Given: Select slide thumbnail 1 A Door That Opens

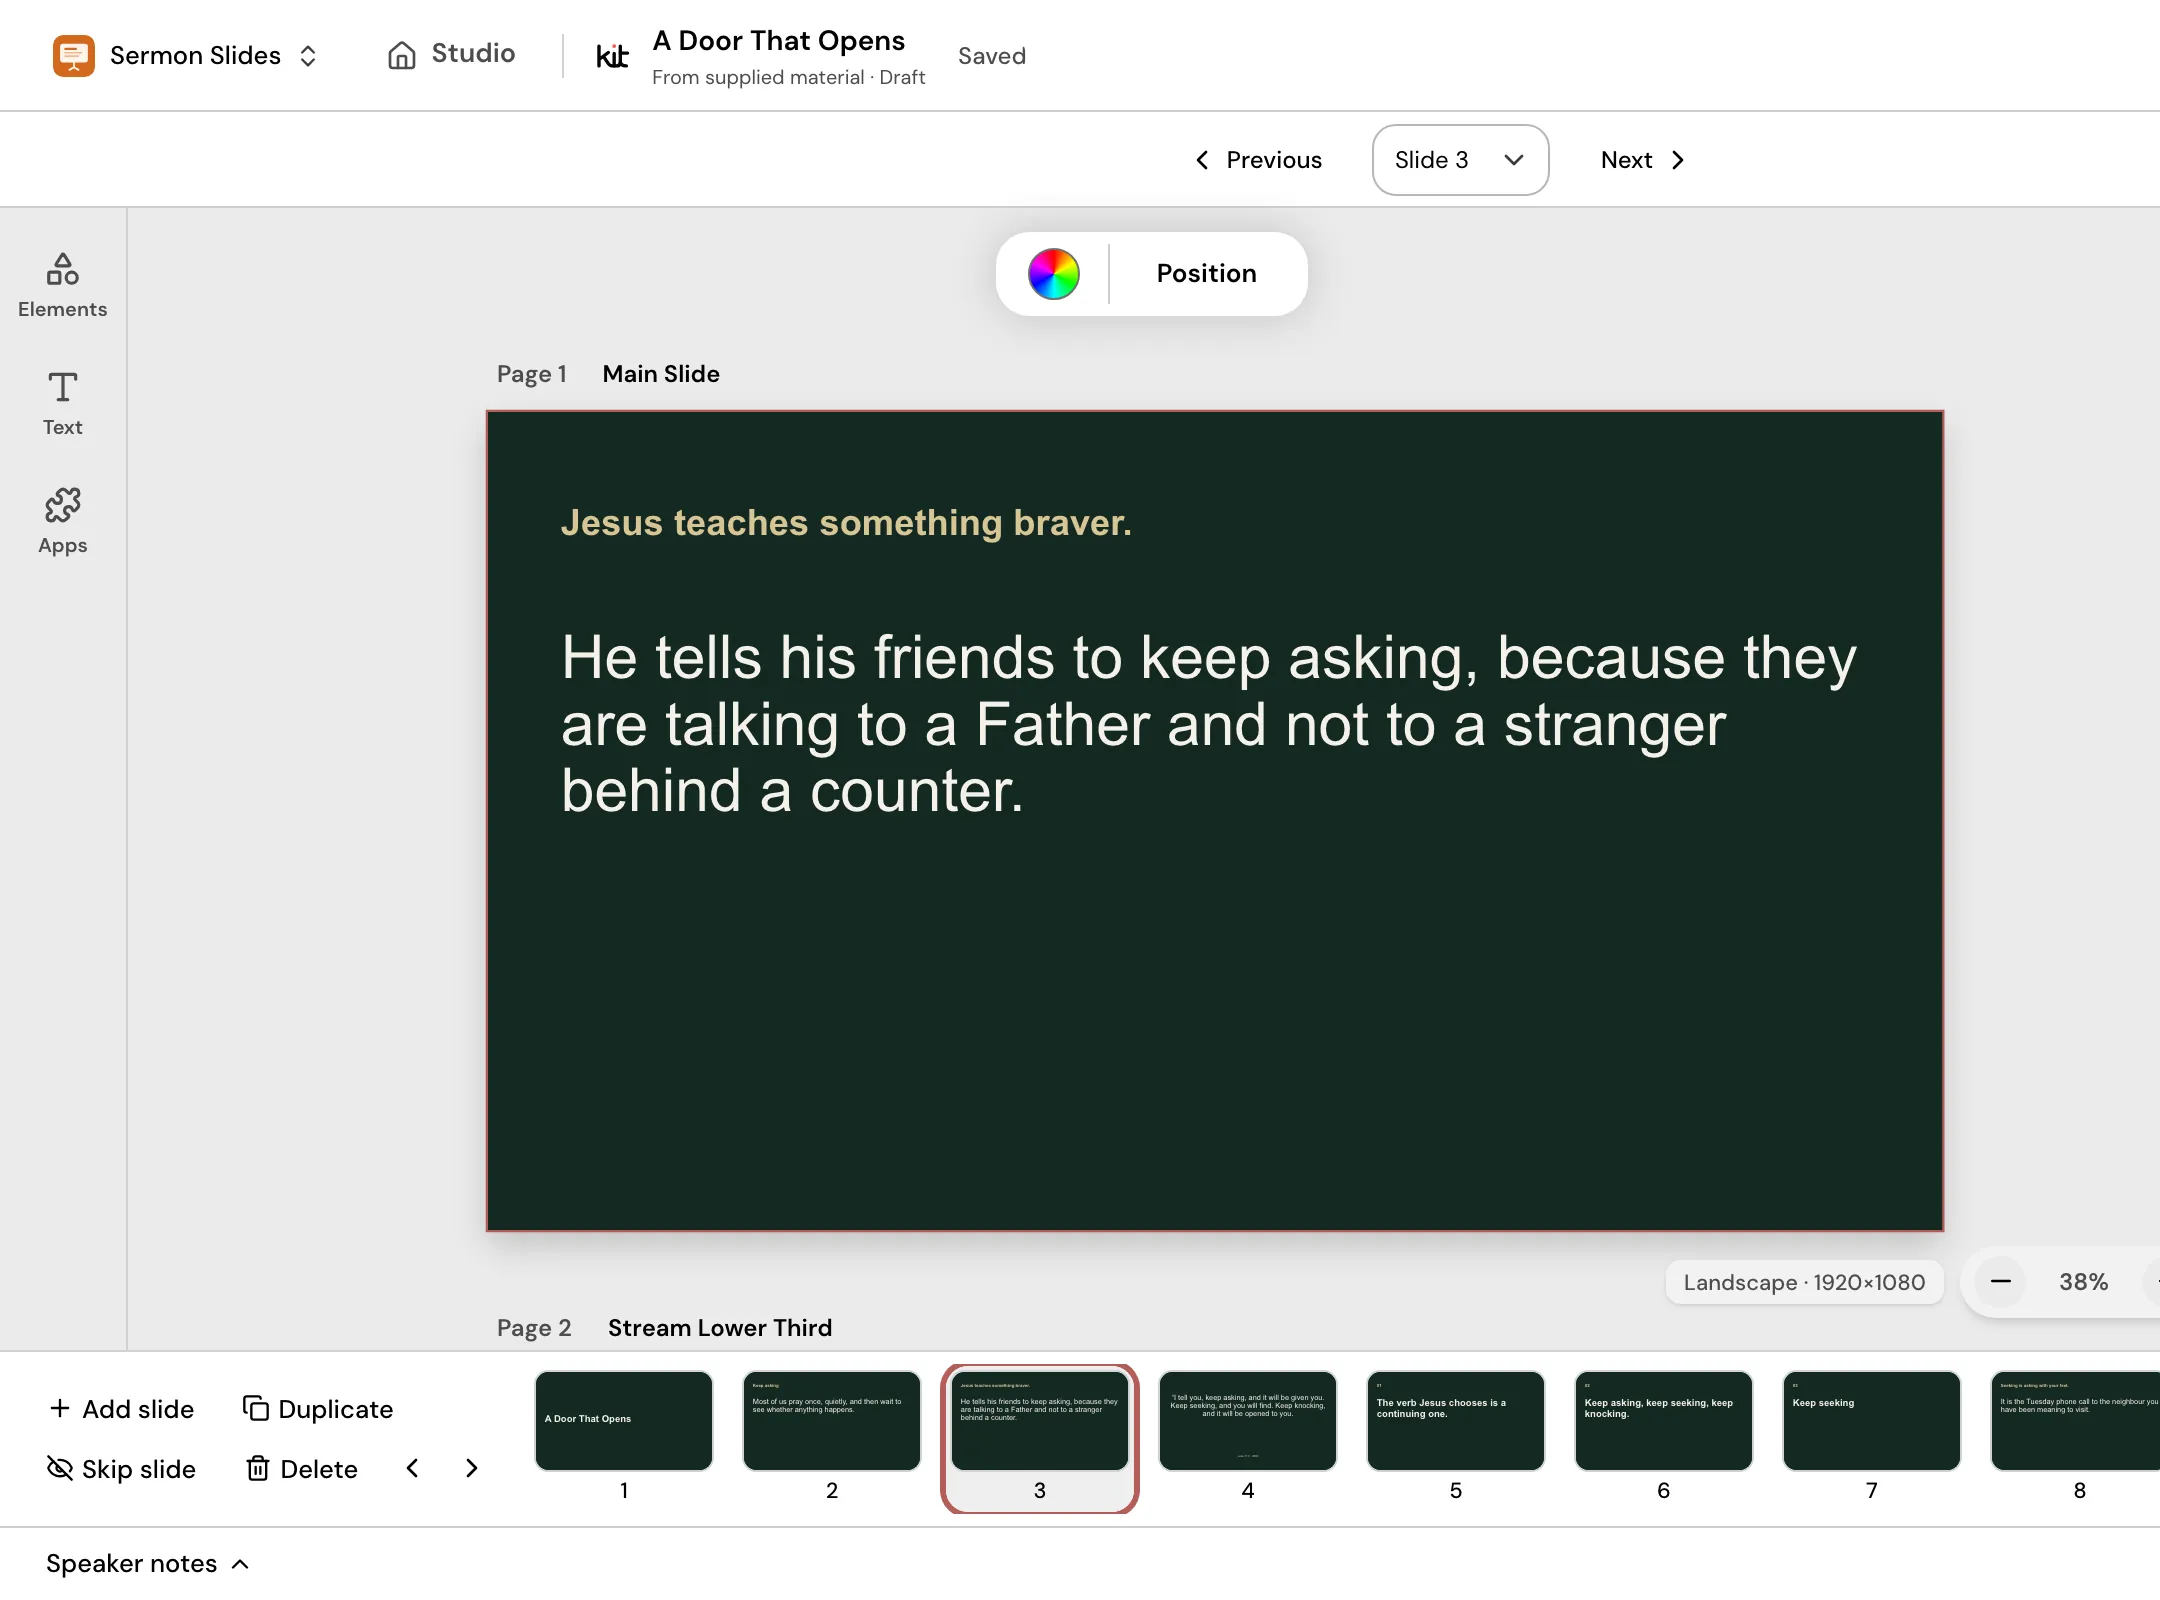Looking at the screenshot, I should (x=624, y=1420).
